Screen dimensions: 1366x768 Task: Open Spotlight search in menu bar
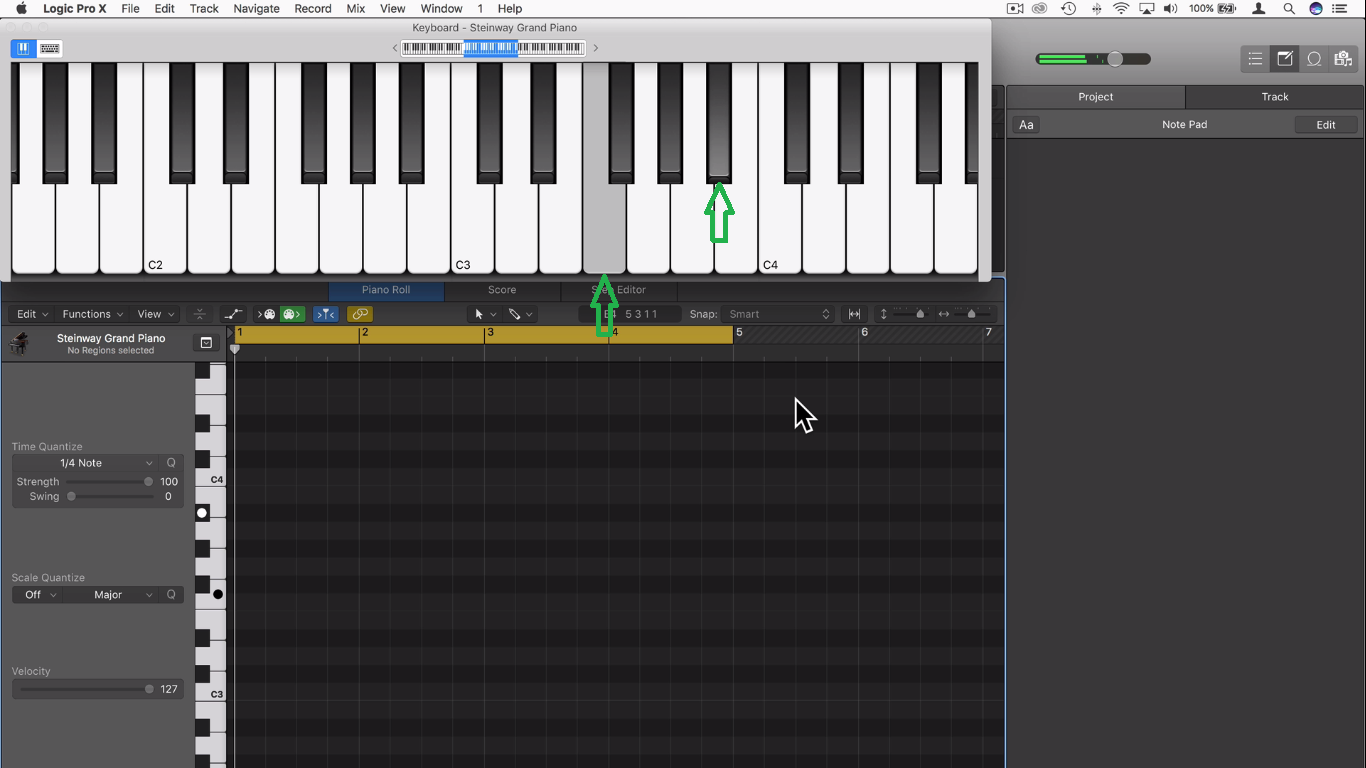coord(1289,9)
